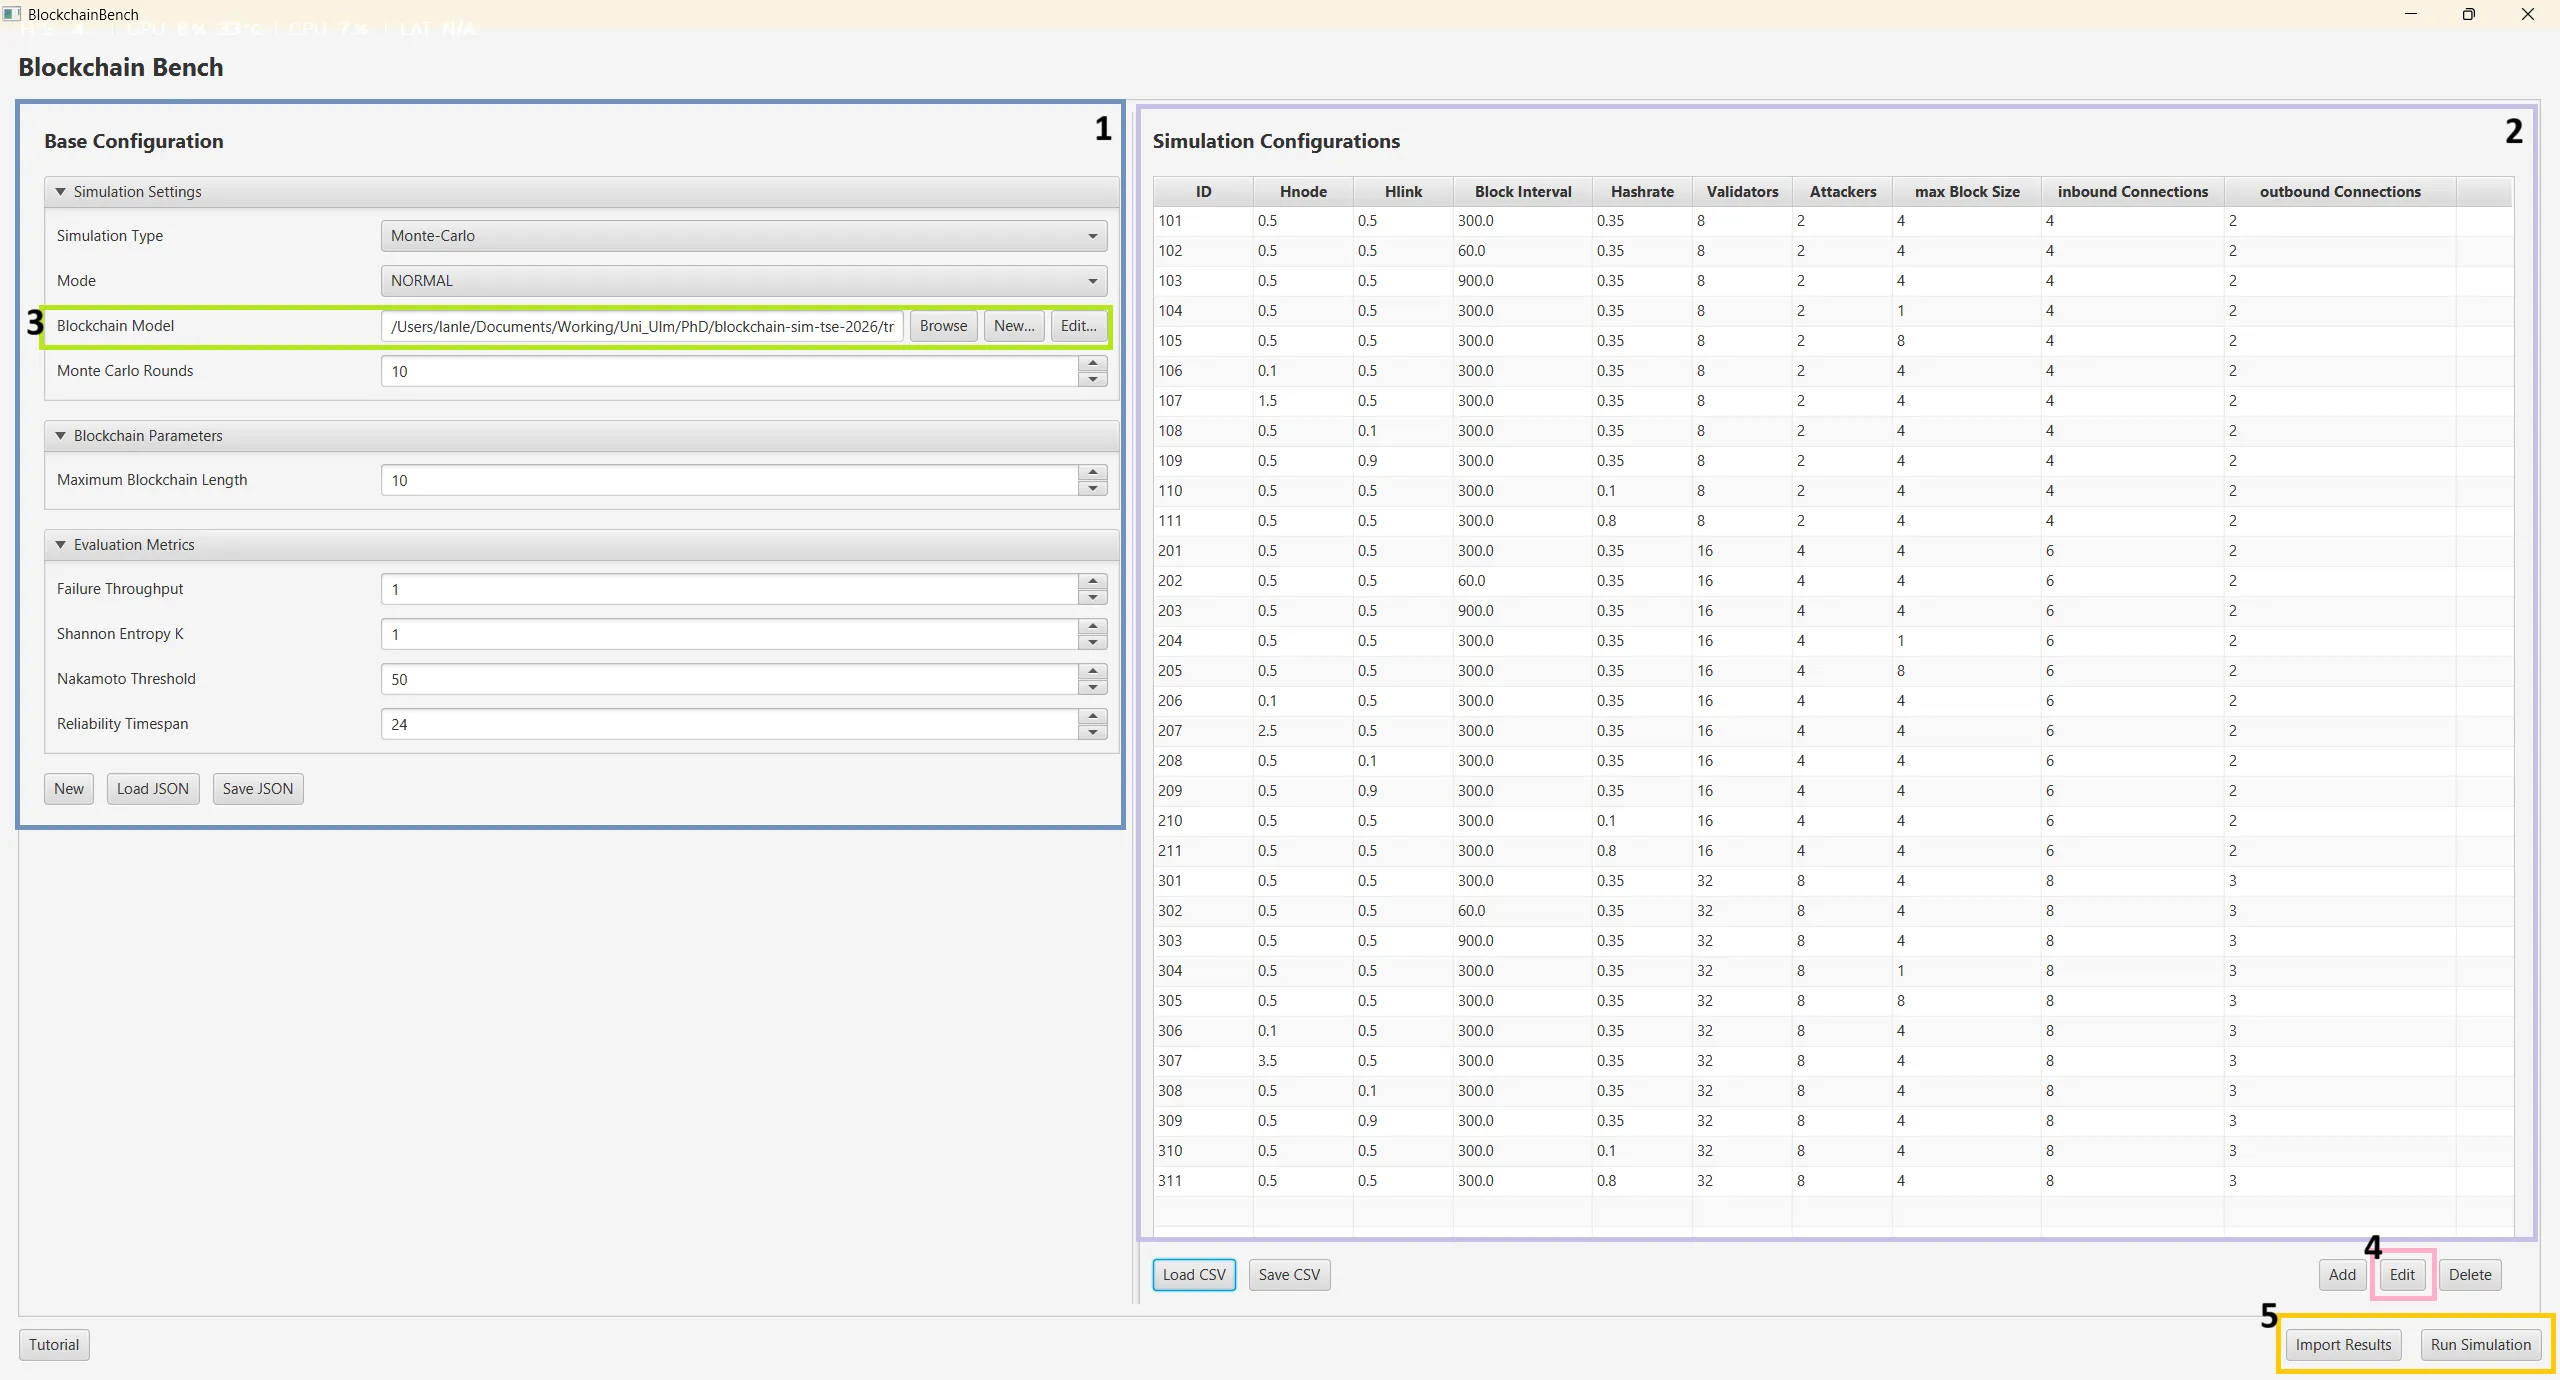Viewport: 2560px width, 1380px height.
Task: Increase Maximum Blockchain Length value
Action: tap(1093, 473)
